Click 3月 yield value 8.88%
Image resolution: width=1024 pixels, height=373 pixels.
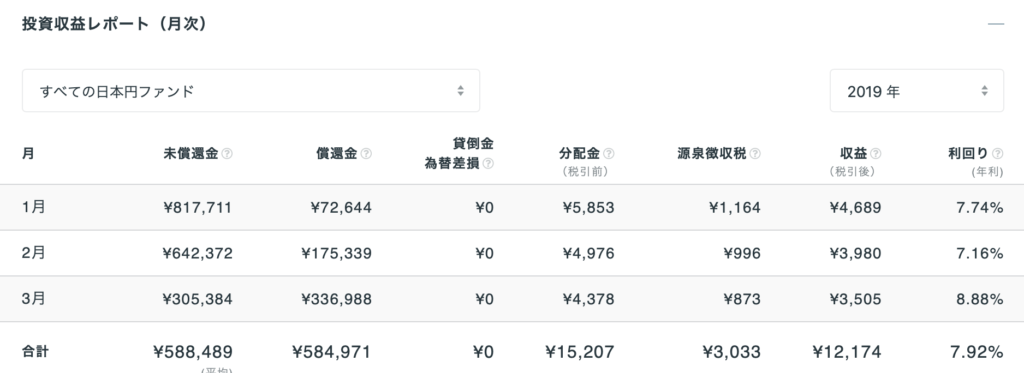pos(980,299)
